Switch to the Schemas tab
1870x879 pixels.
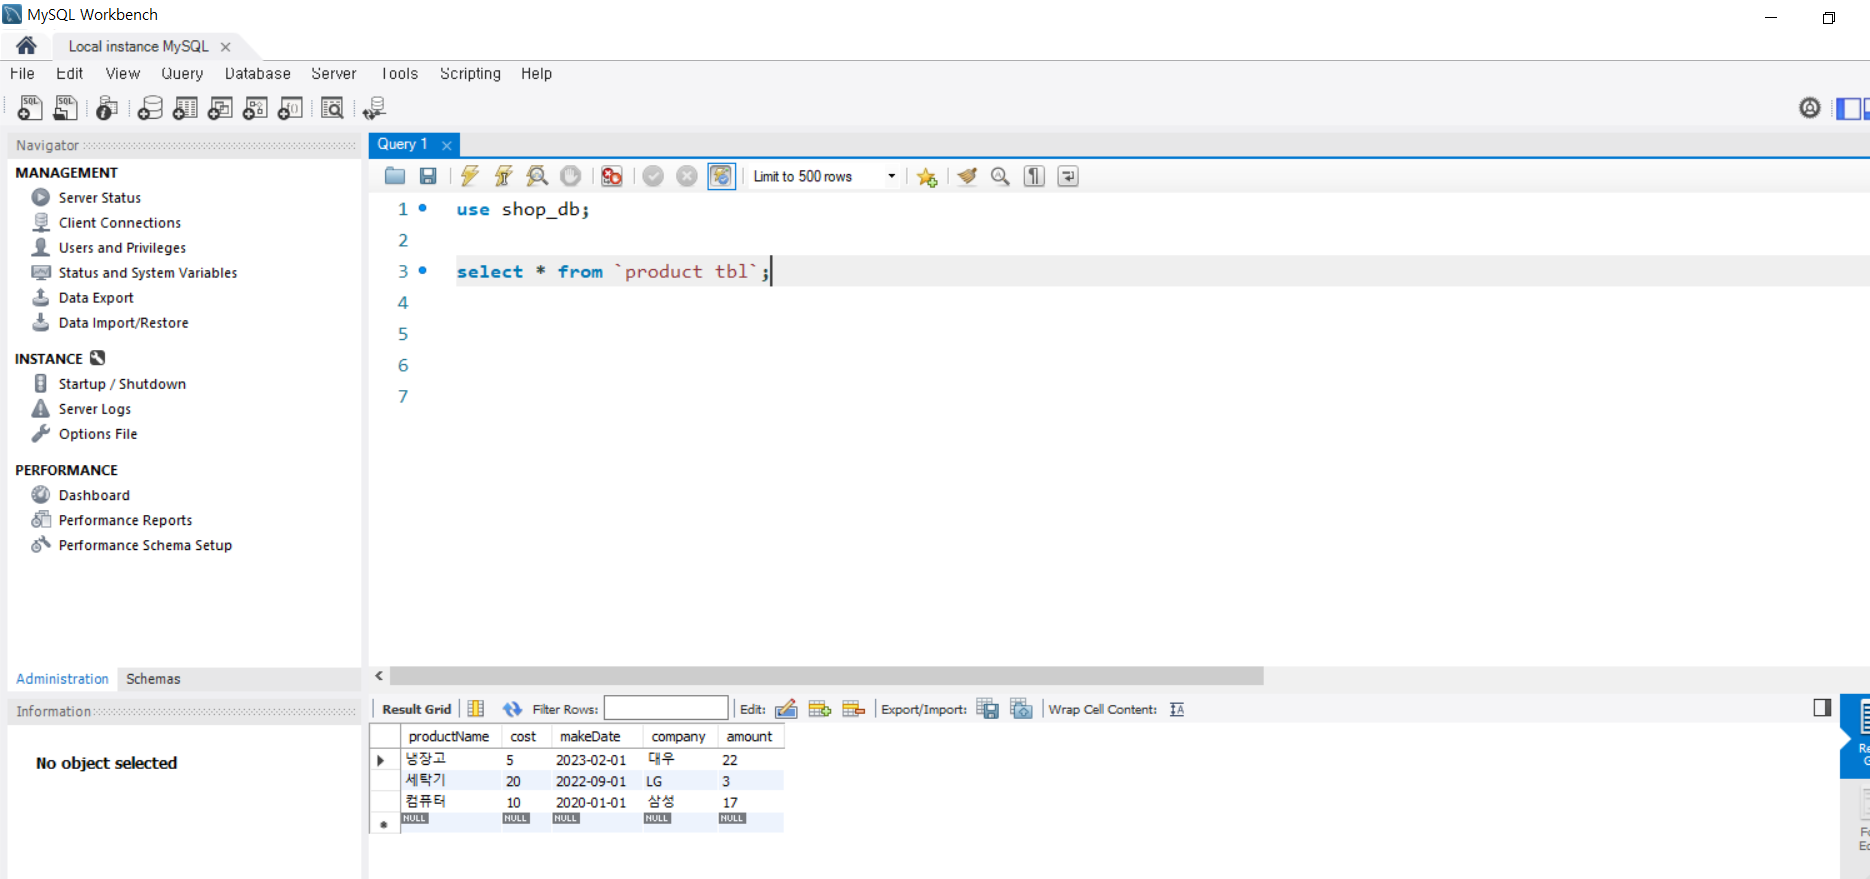coord(153,678)
